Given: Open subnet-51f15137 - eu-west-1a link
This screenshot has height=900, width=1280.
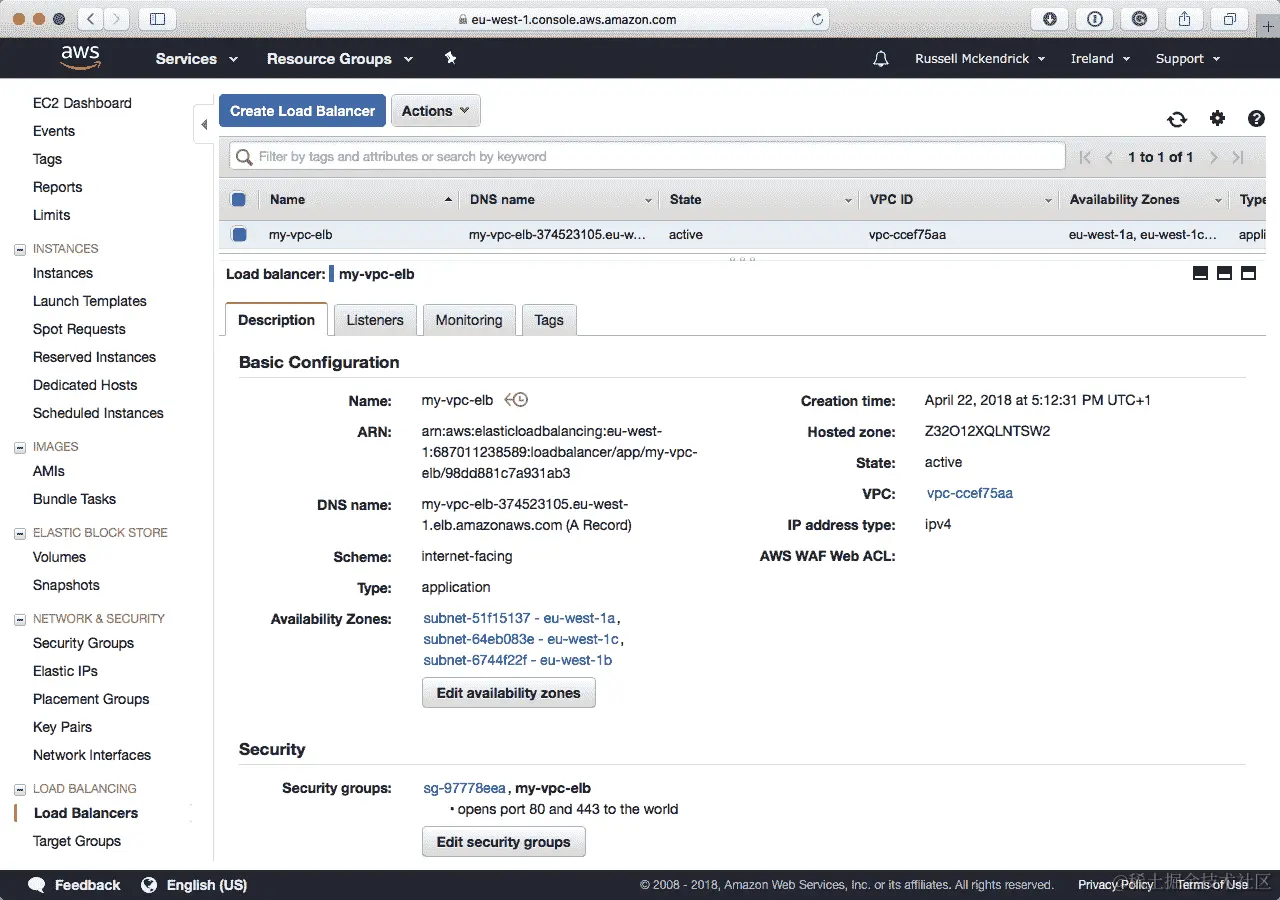Looking at the screenshot, I should click(x=519, y=618).
